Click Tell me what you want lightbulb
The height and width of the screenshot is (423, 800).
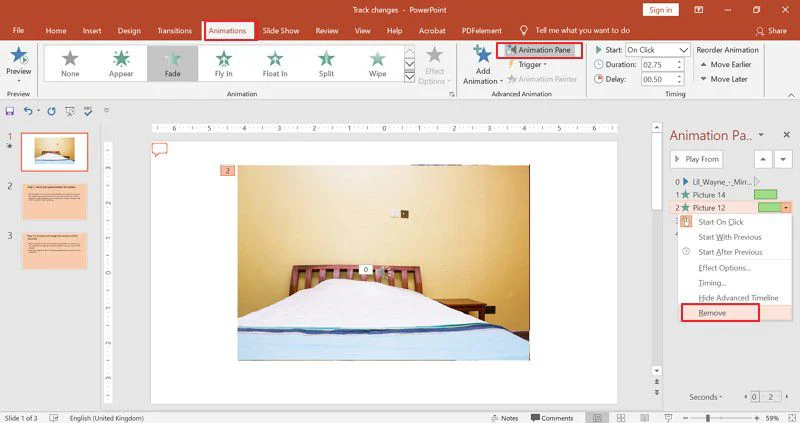pyautogui.click(x=523, y=31)
